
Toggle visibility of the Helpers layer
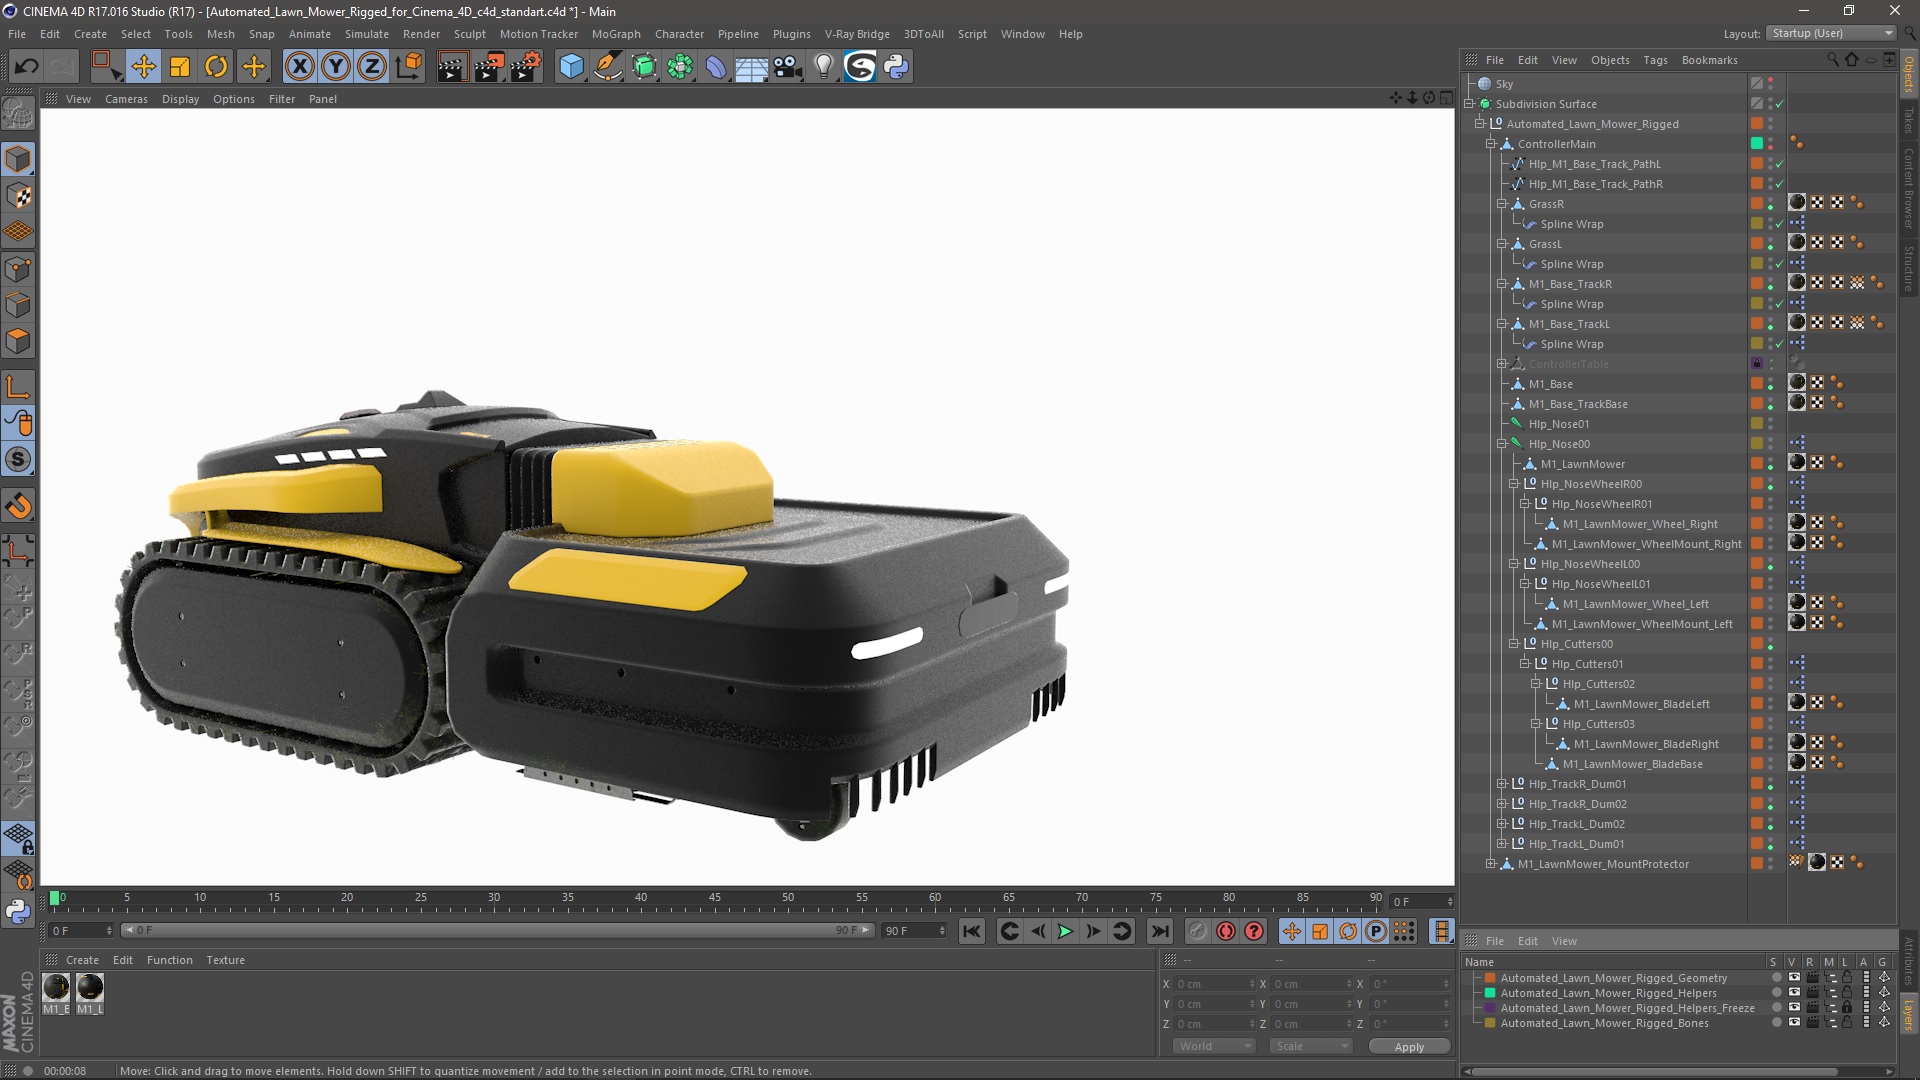tap(1794, 993)
